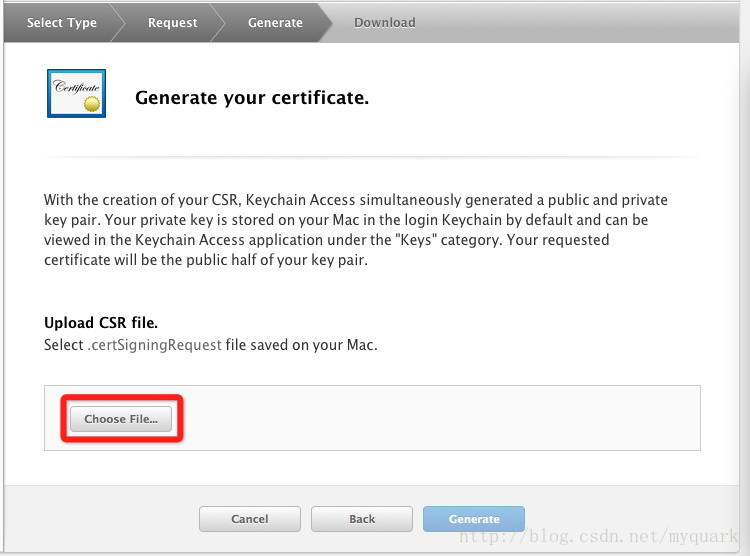Select the Select Type step tab
This screenshot has height=556, width=750.
tap(62, 22)
